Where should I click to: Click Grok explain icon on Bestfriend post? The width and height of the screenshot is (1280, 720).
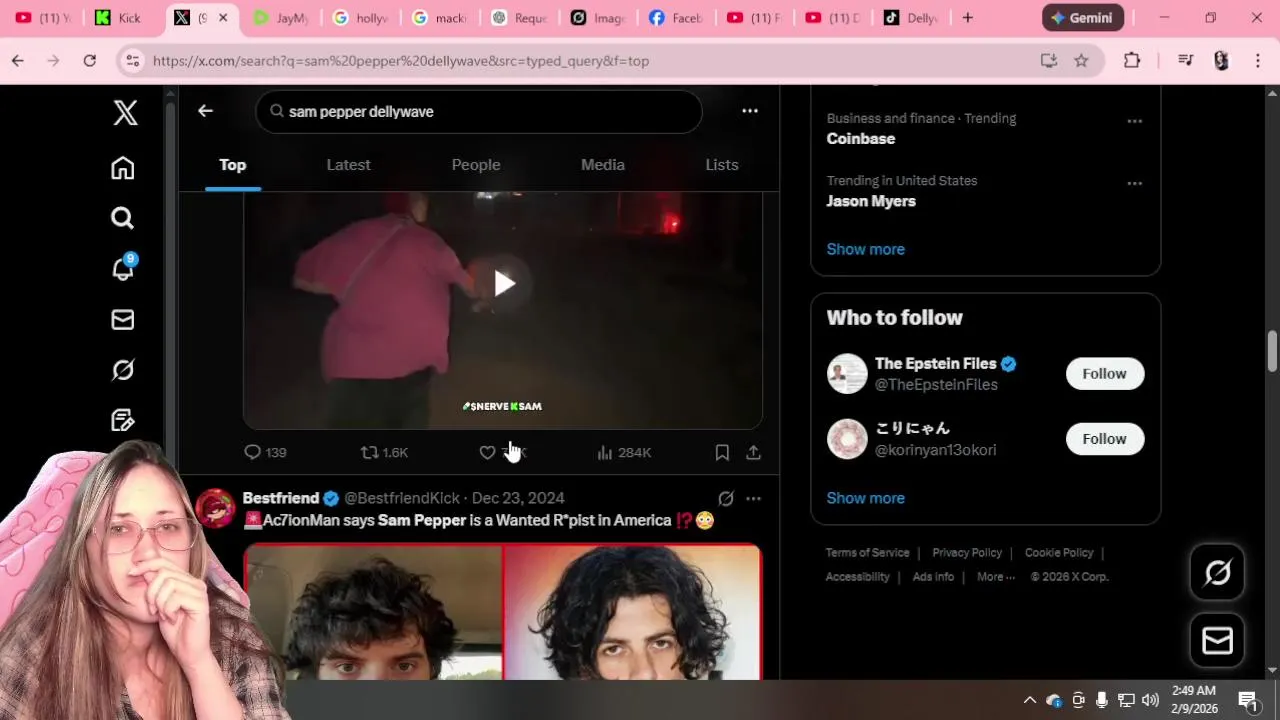pyautogui.click(x=726, y=498)
